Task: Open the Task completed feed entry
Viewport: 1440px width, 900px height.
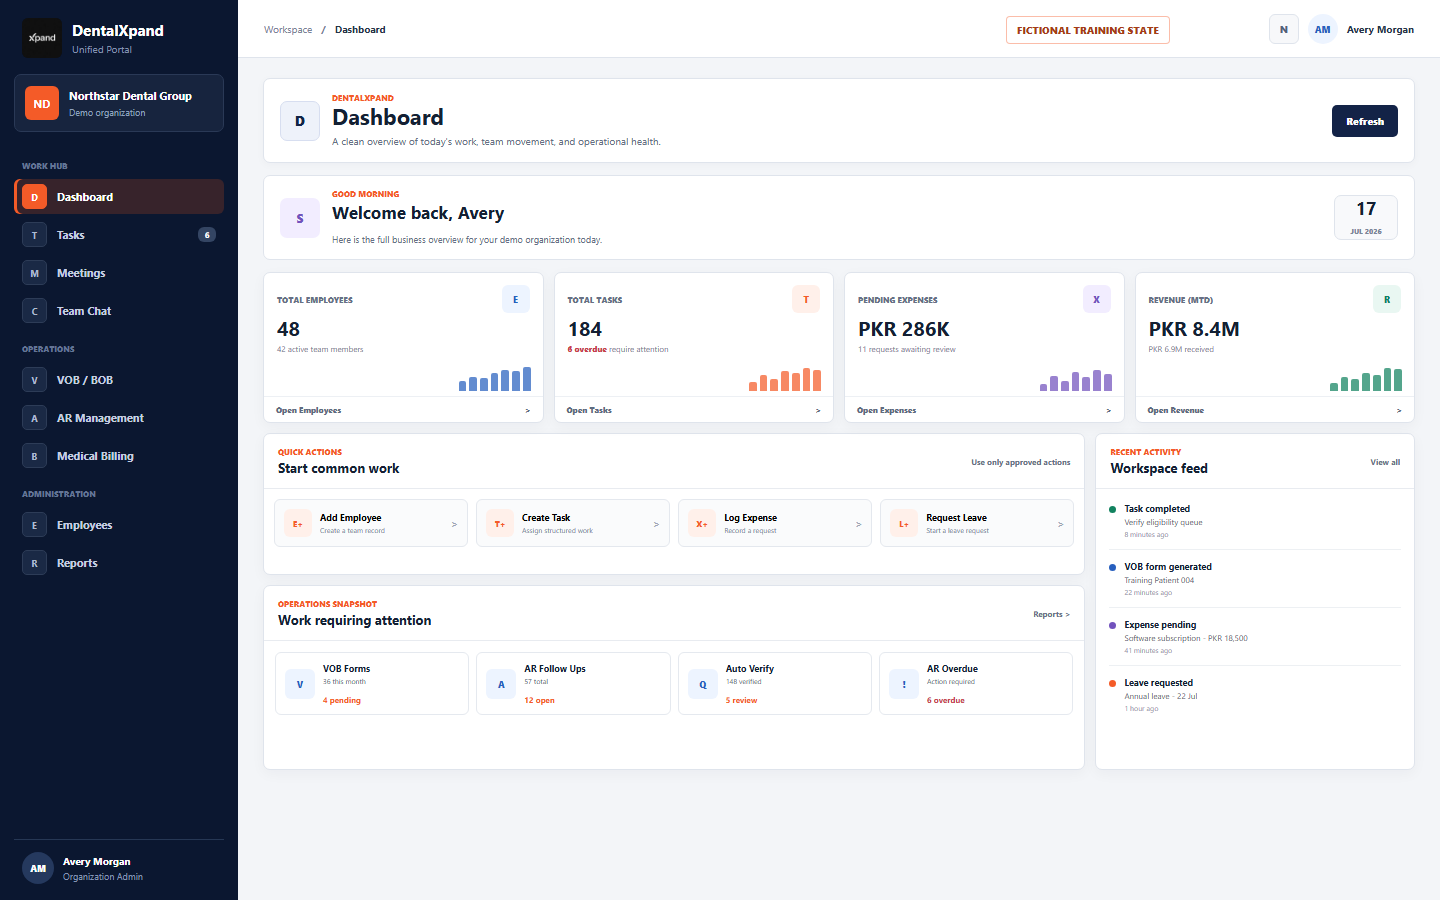Action: [x=1254, y=521]
